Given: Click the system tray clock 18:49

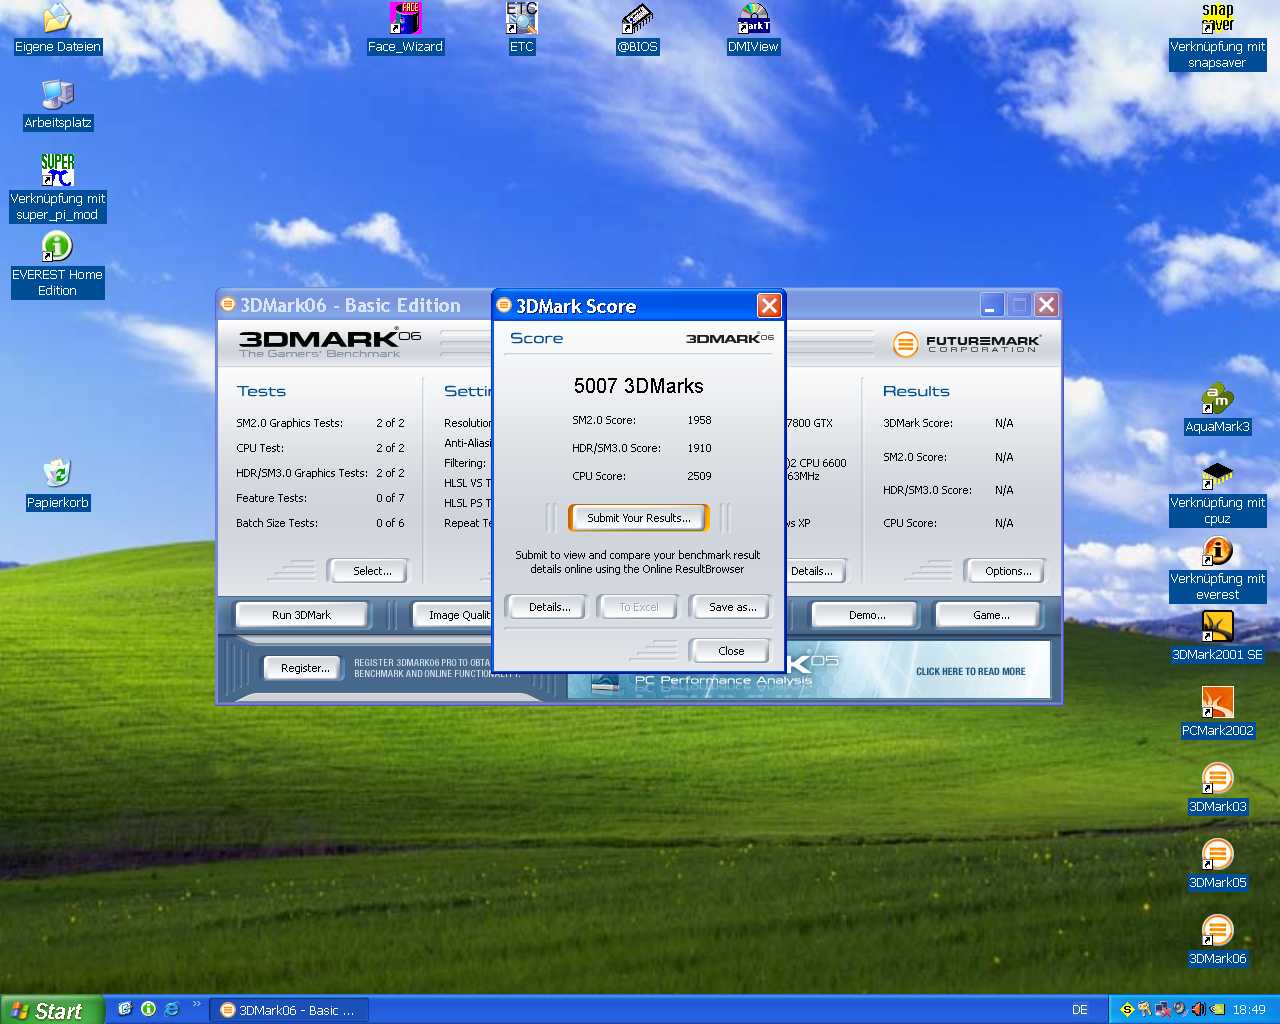Looking at the screenshot, I should coord(1248,1010).
